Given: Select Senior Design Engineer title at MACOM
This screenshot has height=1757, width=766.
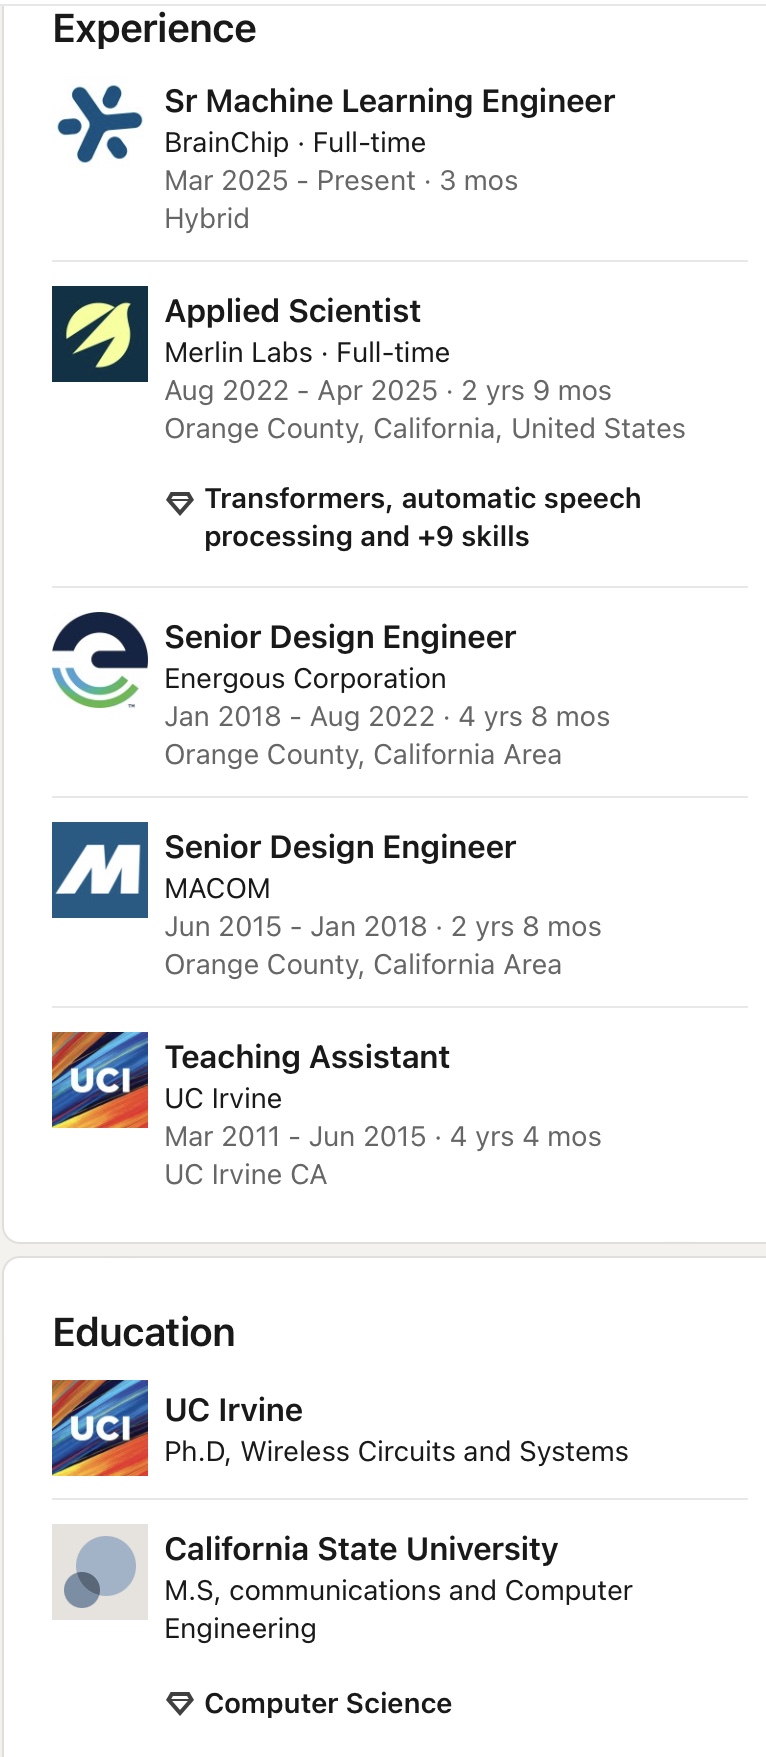Looking at the screenshot, I should pyautogui.click(x=340, y=847).
